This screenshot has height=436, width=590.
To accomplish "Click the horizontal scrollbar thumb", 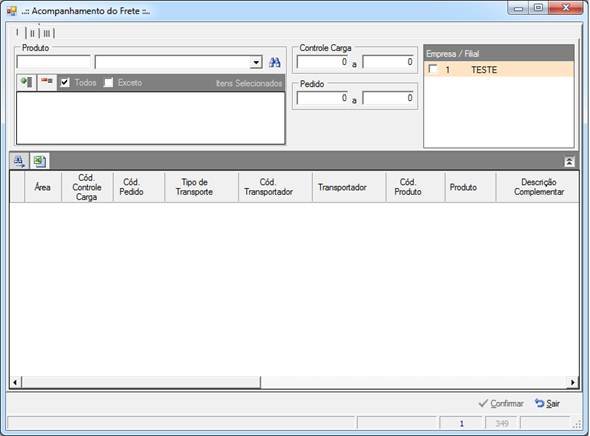I will 141,382.
